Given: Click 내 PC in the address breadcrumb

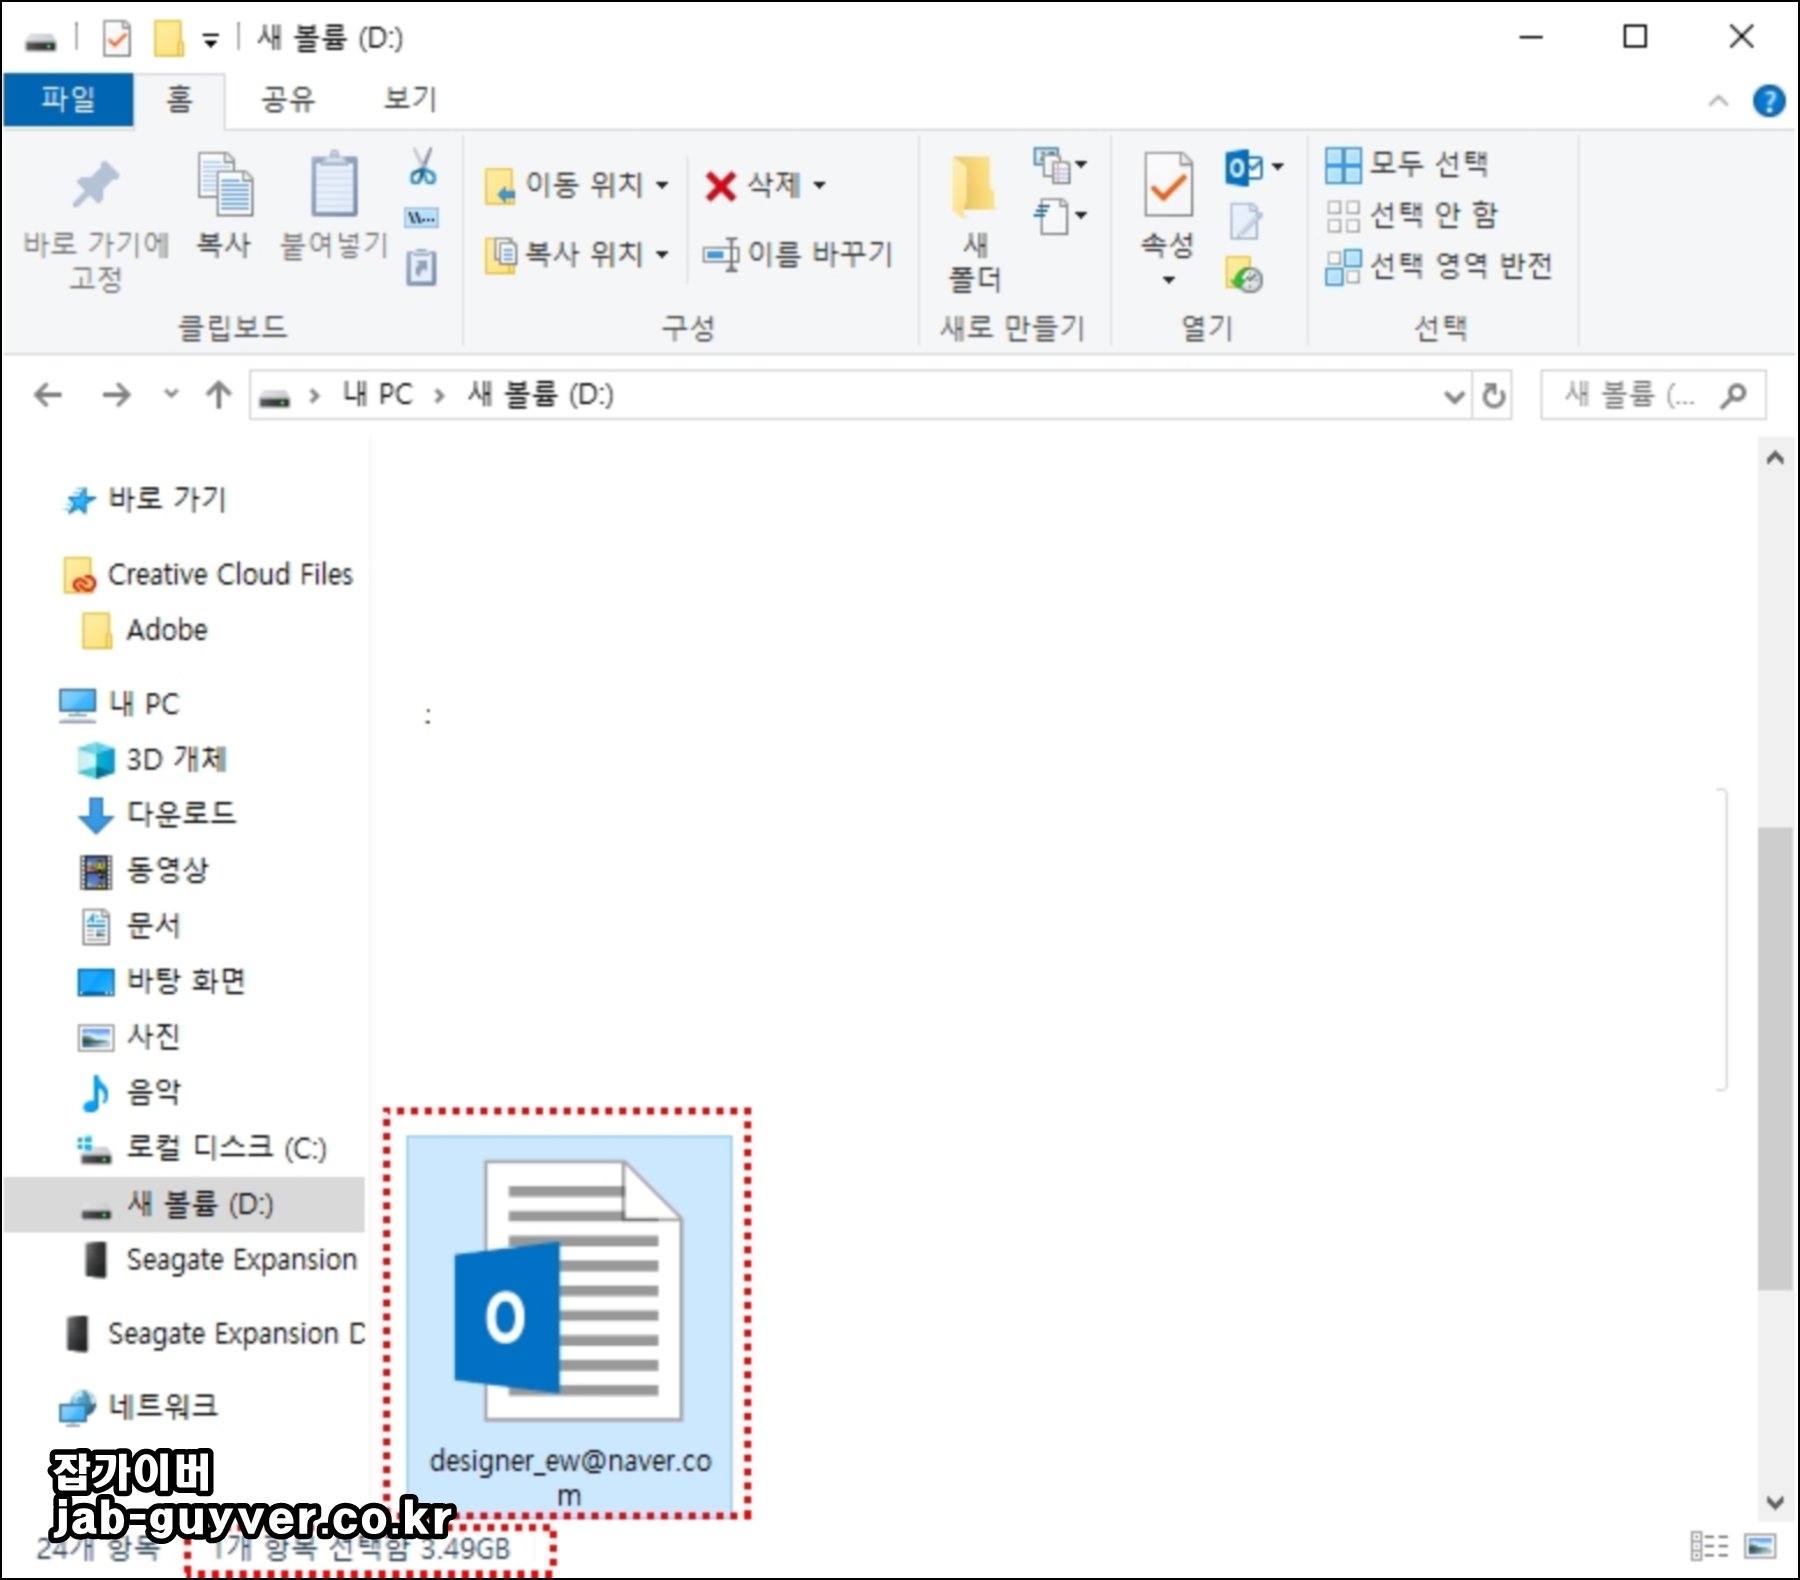Looking at the screenshot, I should 377,395.
